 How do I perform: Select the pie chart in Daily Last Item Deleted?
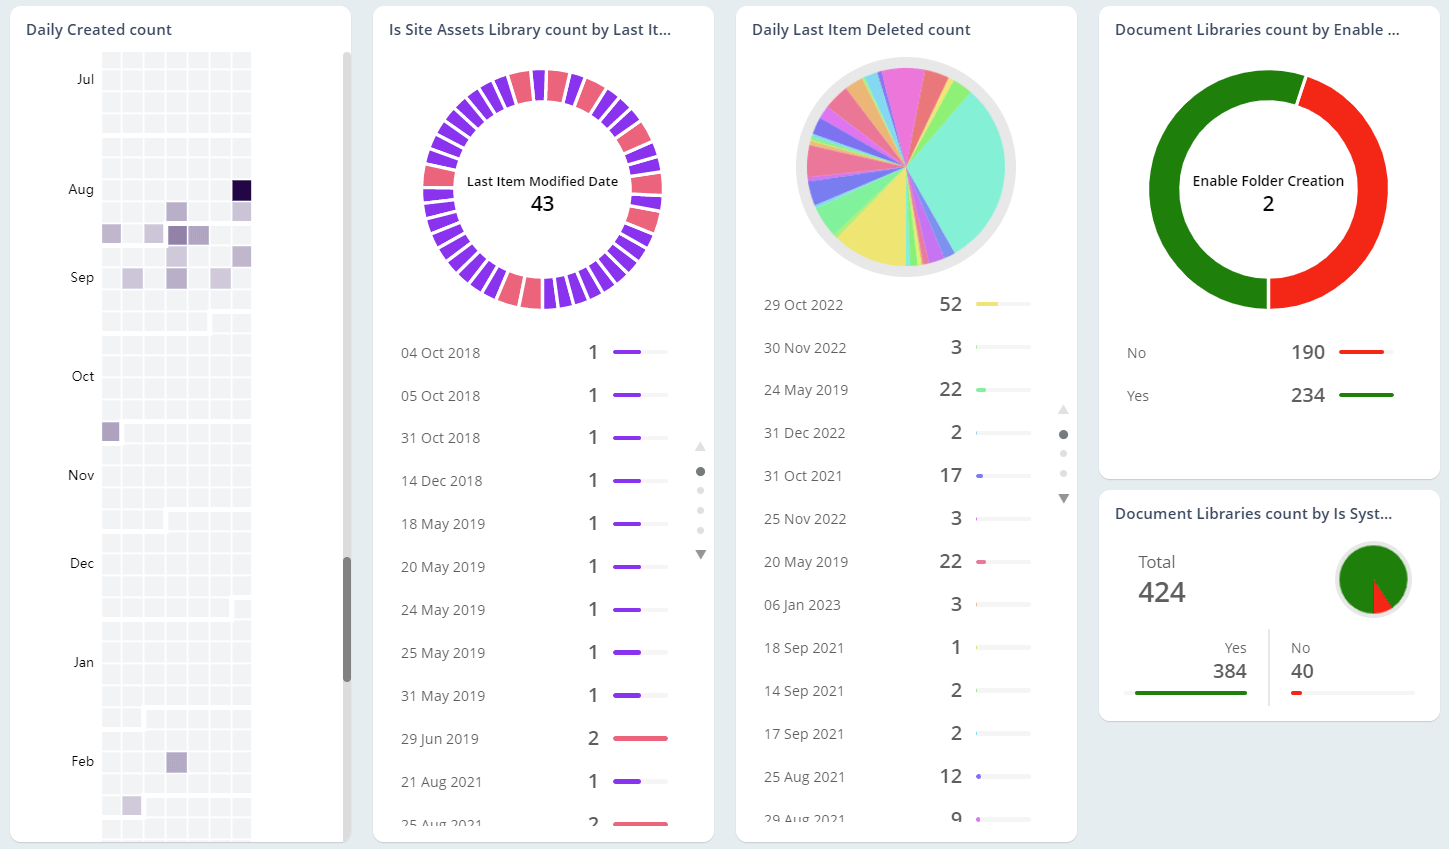(x=905, y=166)
